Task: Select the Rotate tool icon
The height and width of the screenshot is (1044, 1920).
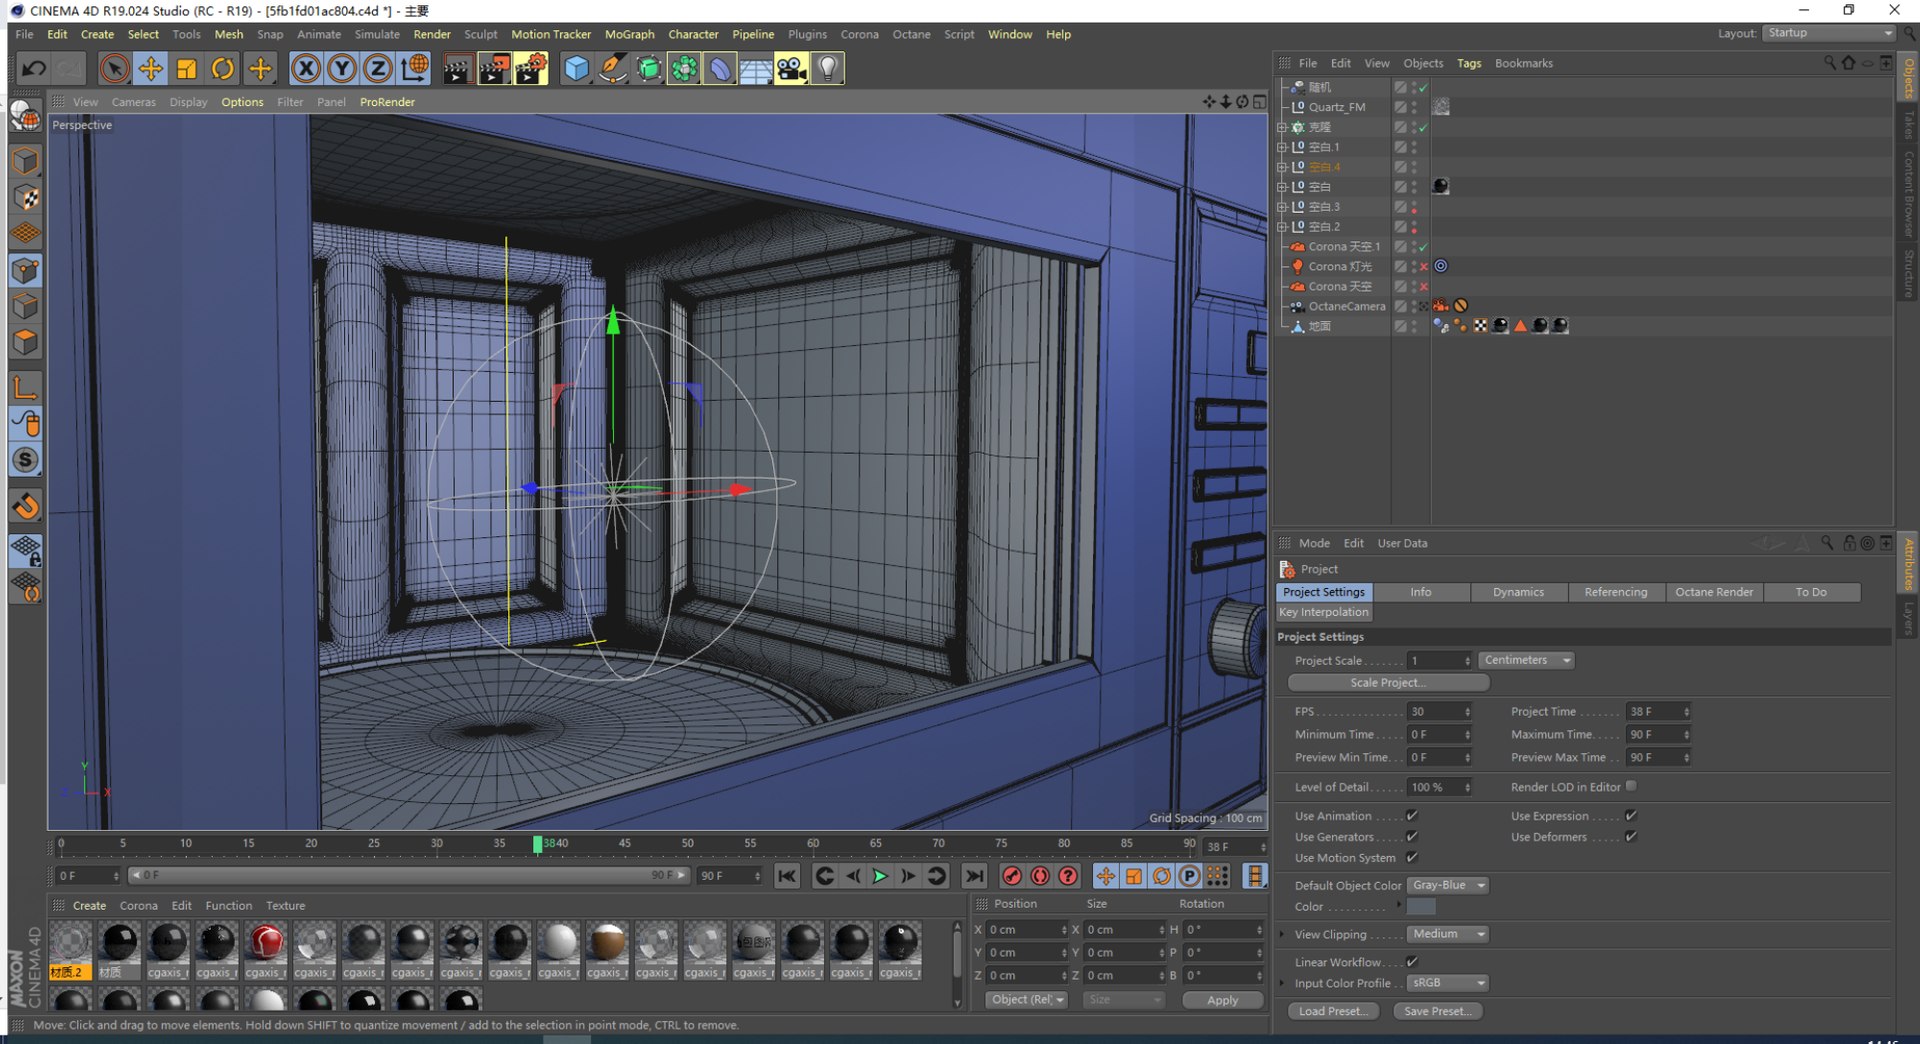Action: click(223, 69)
